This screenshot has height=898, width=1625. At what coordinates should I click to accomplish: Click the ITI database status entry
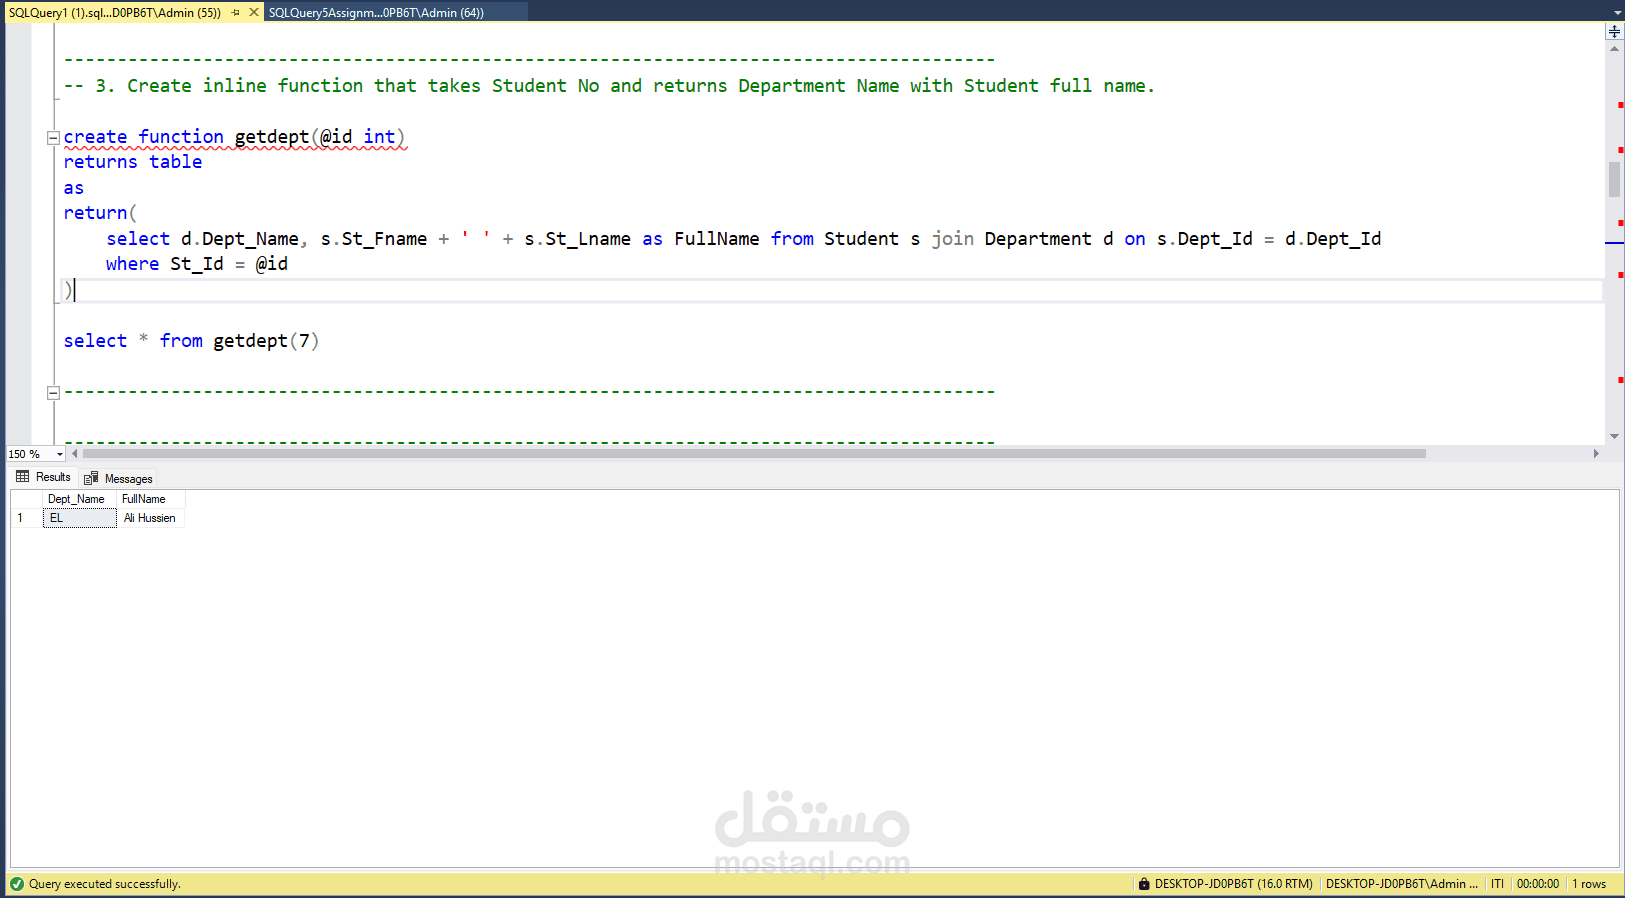pos(1497,884)
